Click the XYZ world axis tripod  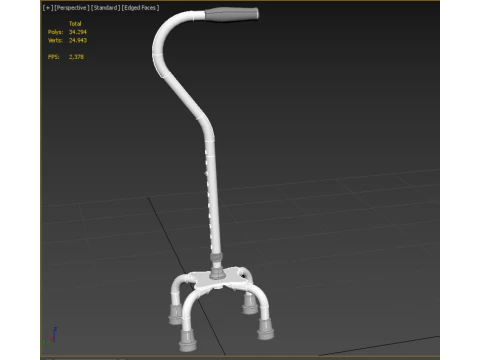(50, 336)
